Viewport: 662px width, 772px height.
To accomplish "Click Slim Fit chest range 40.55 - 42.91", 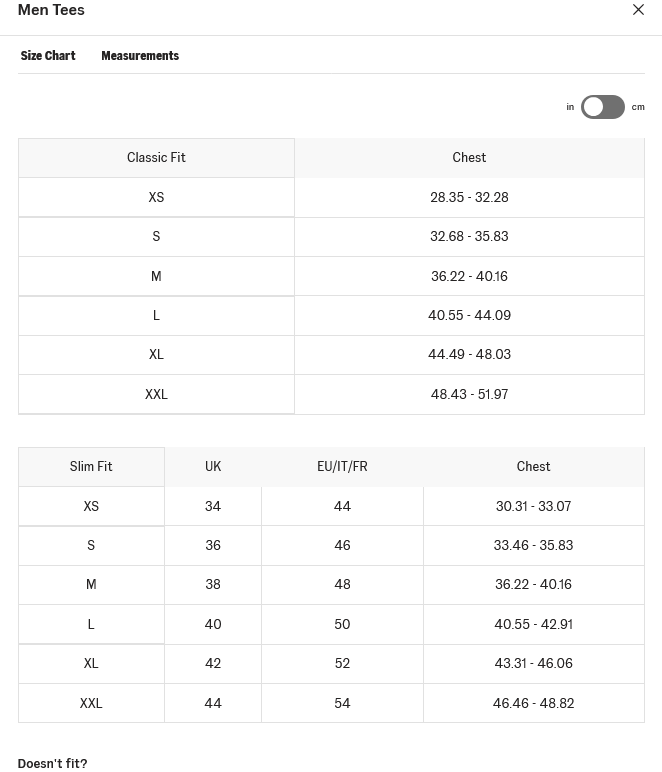I will click(533, 625).
